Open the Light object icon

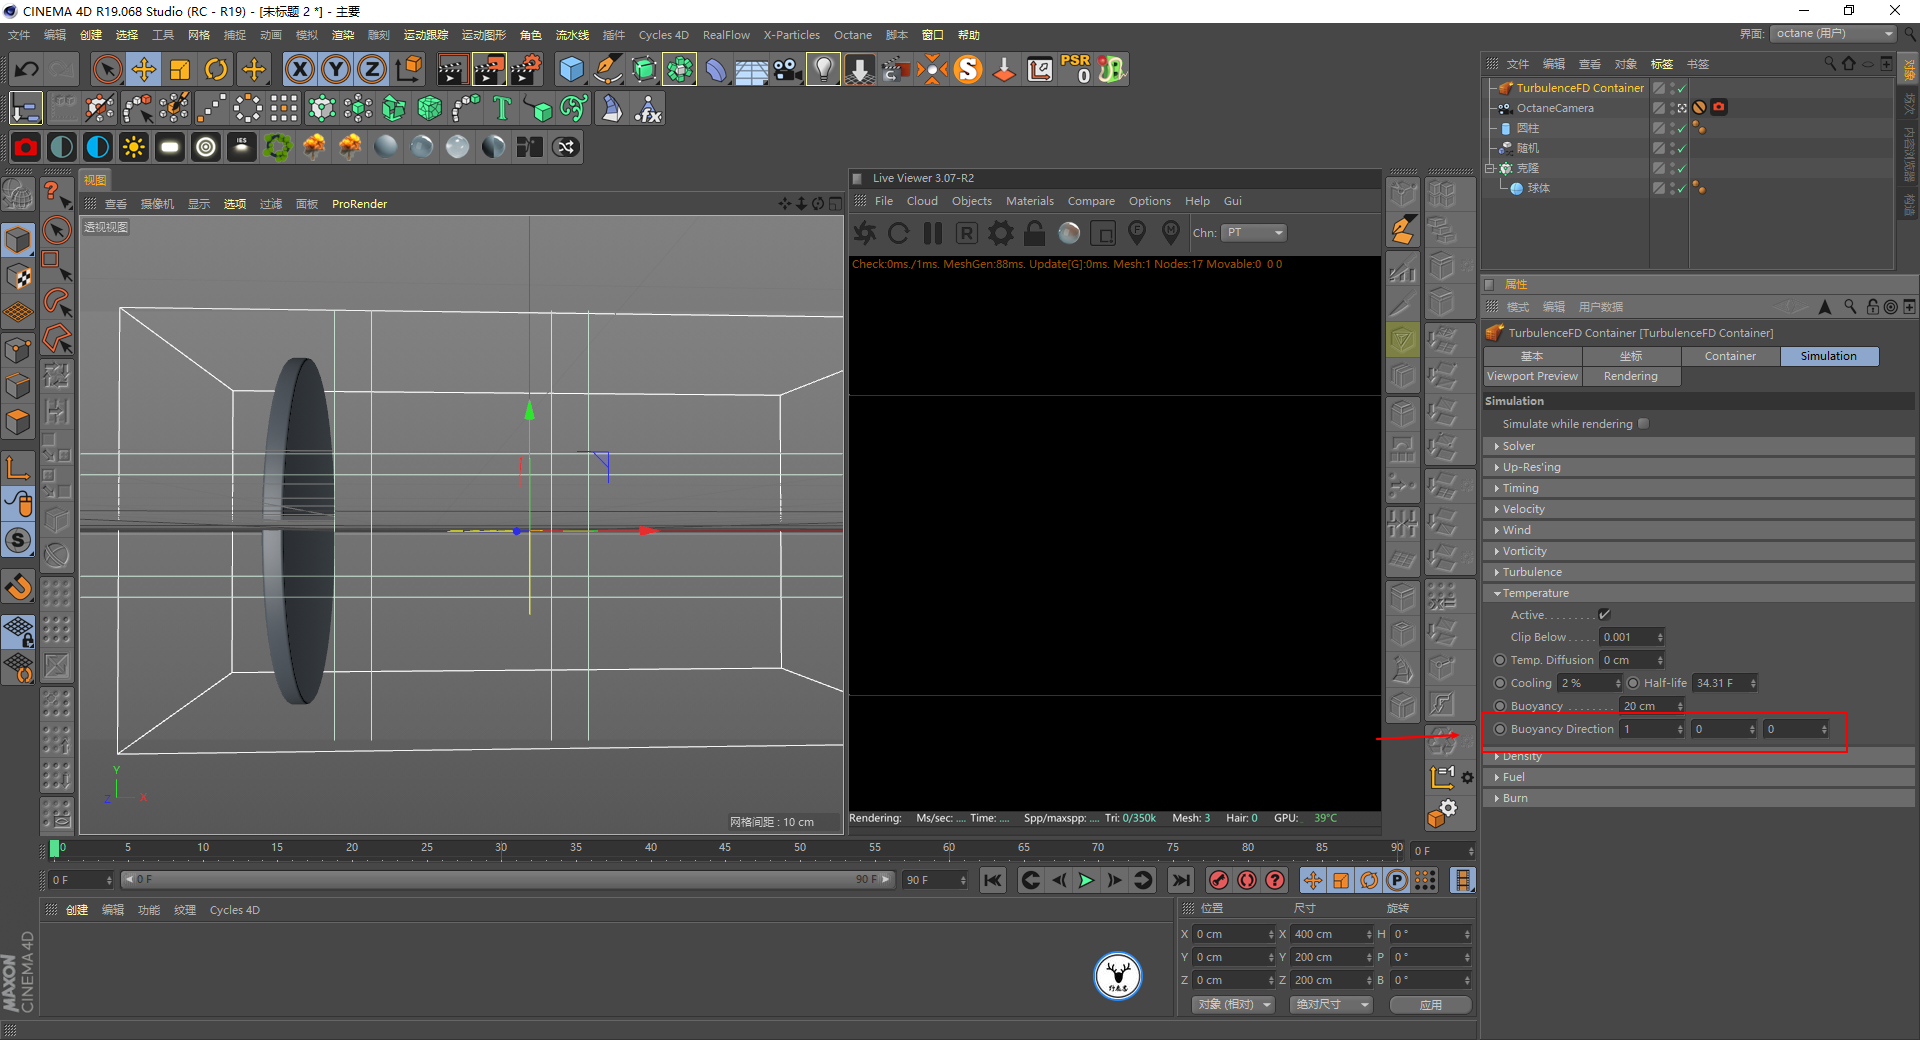tap(823, 69)
